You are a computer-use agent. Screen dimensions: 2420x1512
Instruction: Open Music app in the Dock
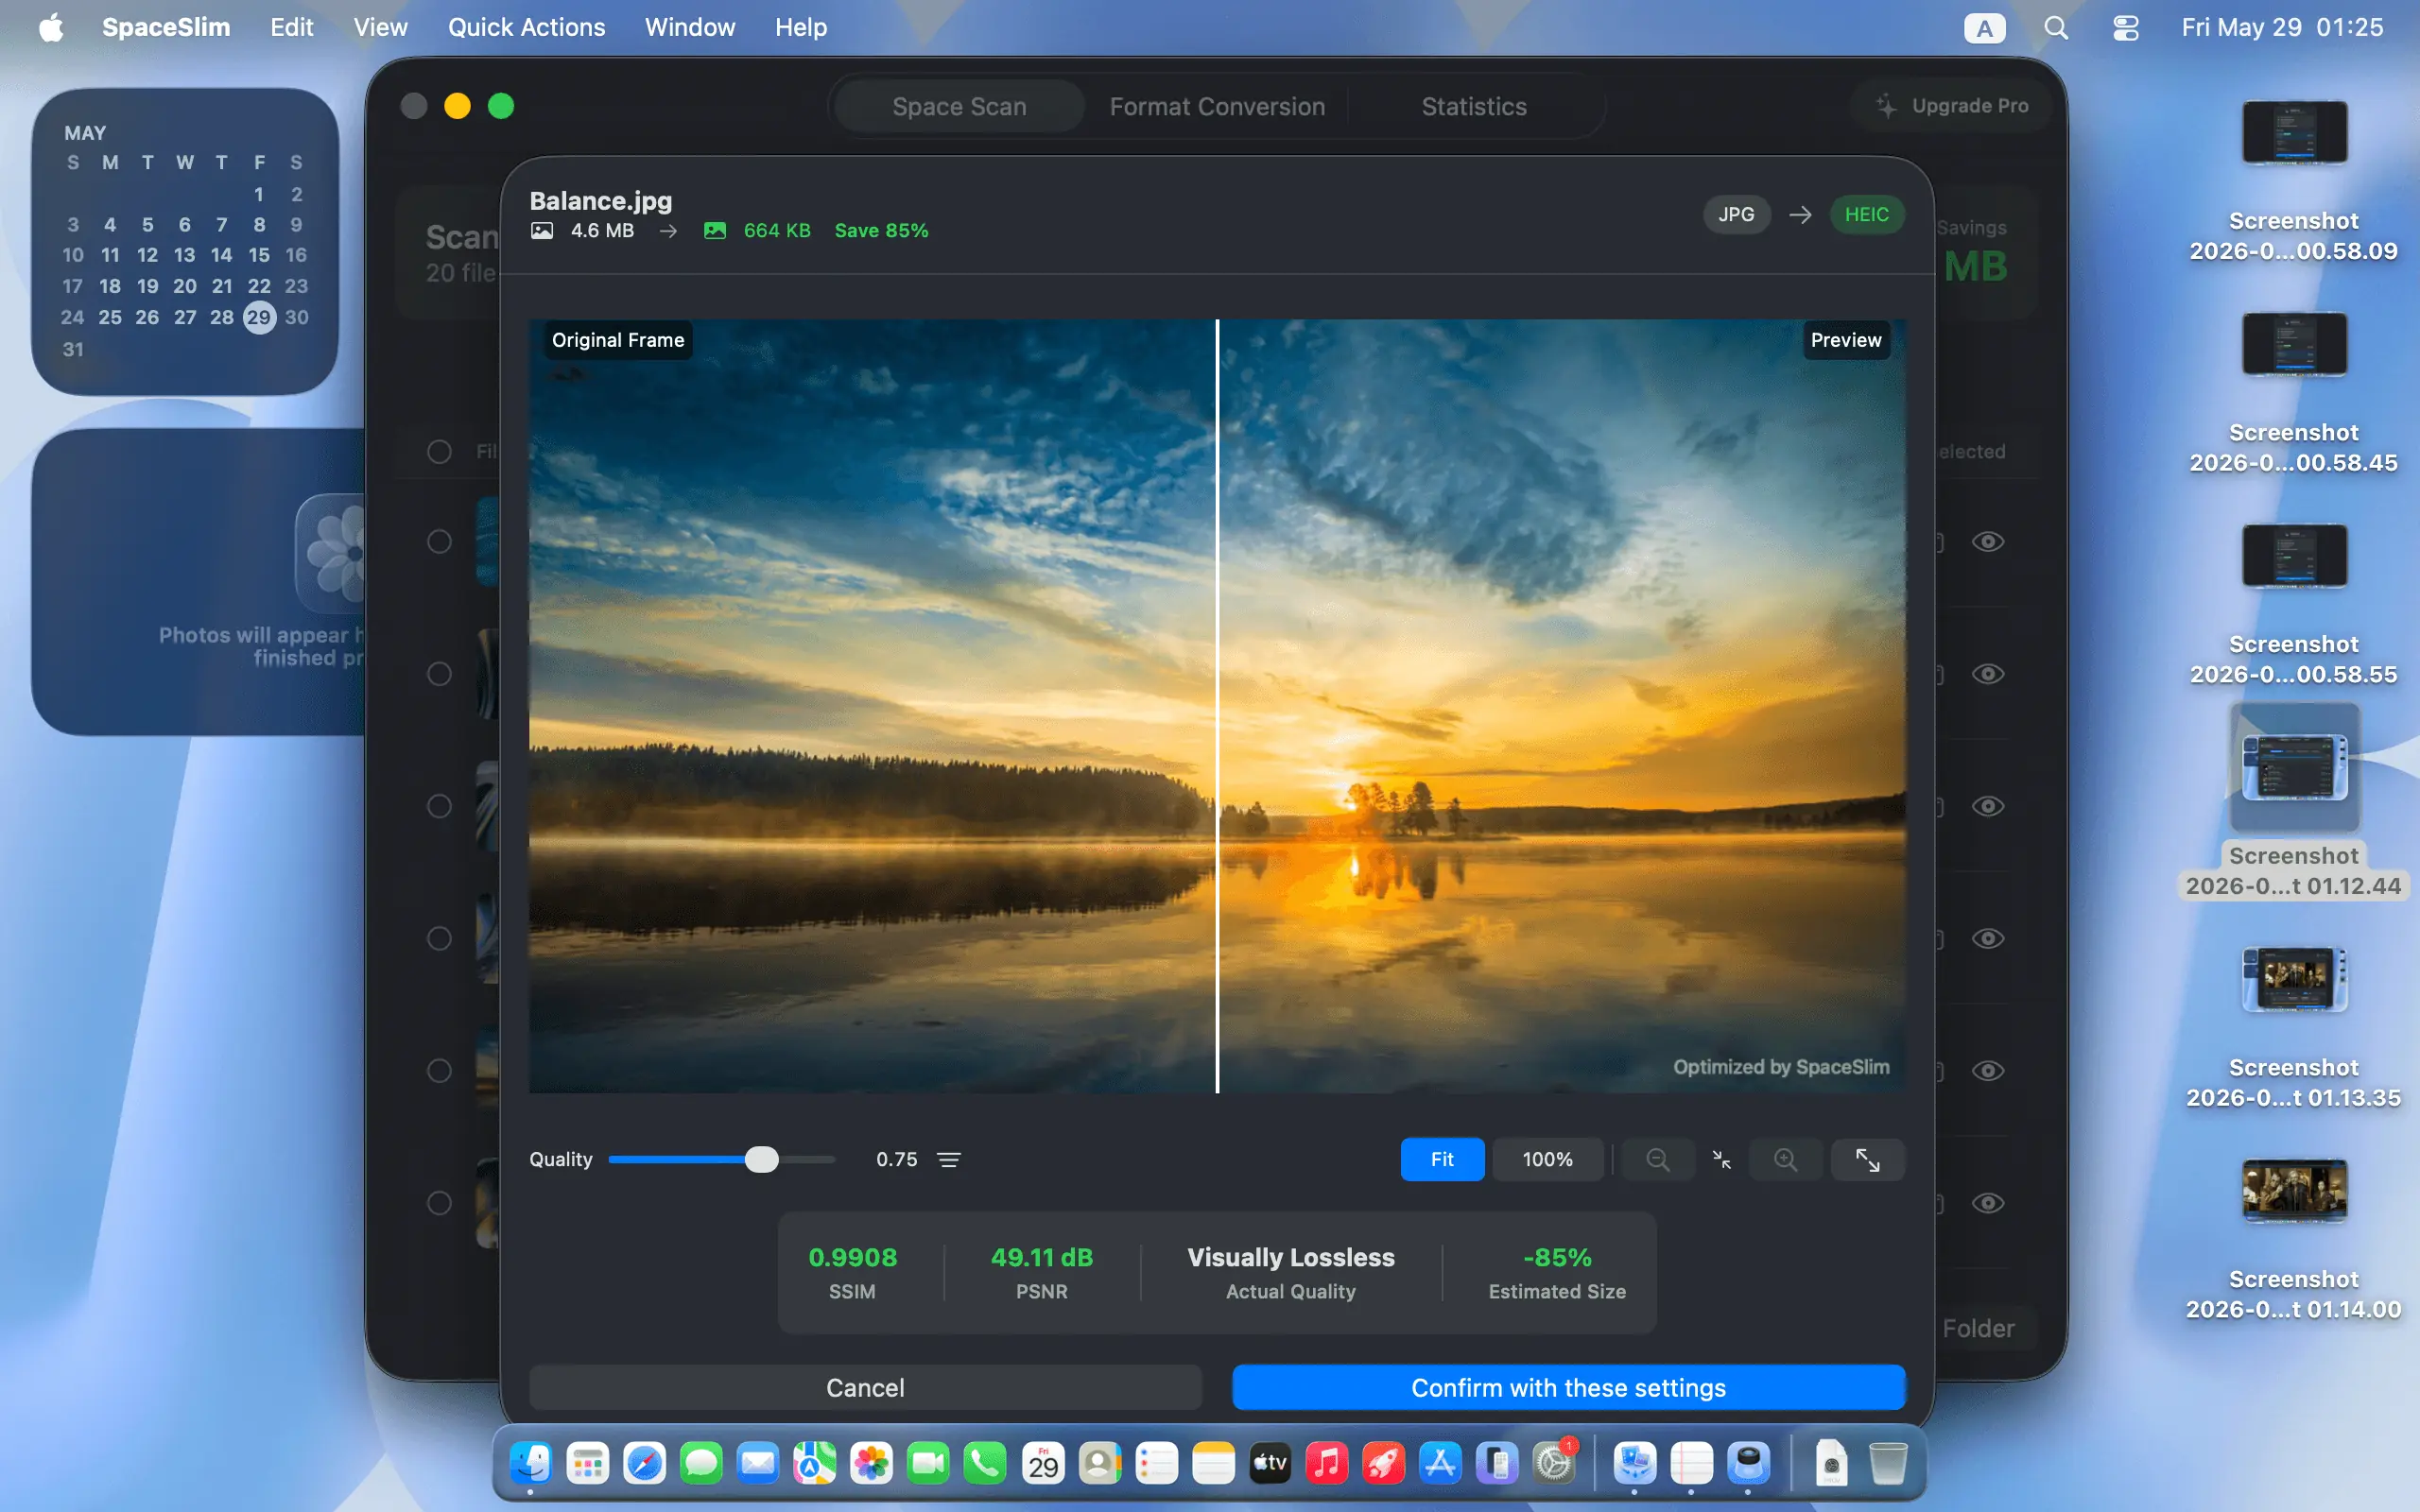point(1326,1464)
